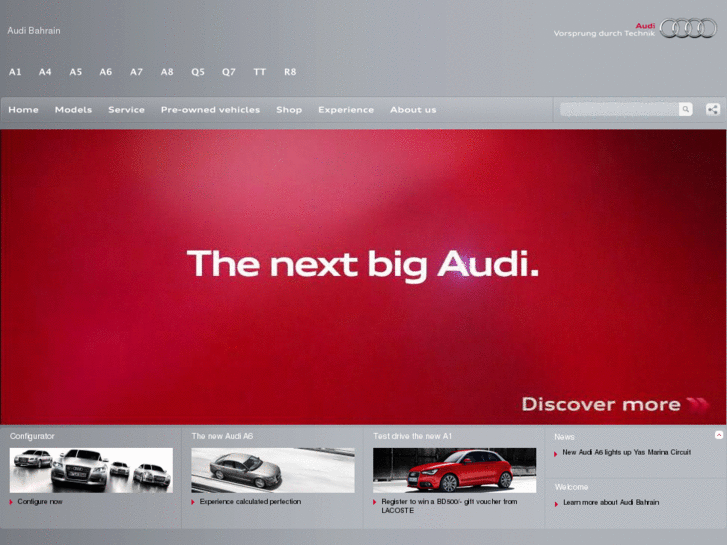Screen dimensions: 727x545
Task: Select the Q5 model link
Action: pyautogui.click(x=198, y=72)
